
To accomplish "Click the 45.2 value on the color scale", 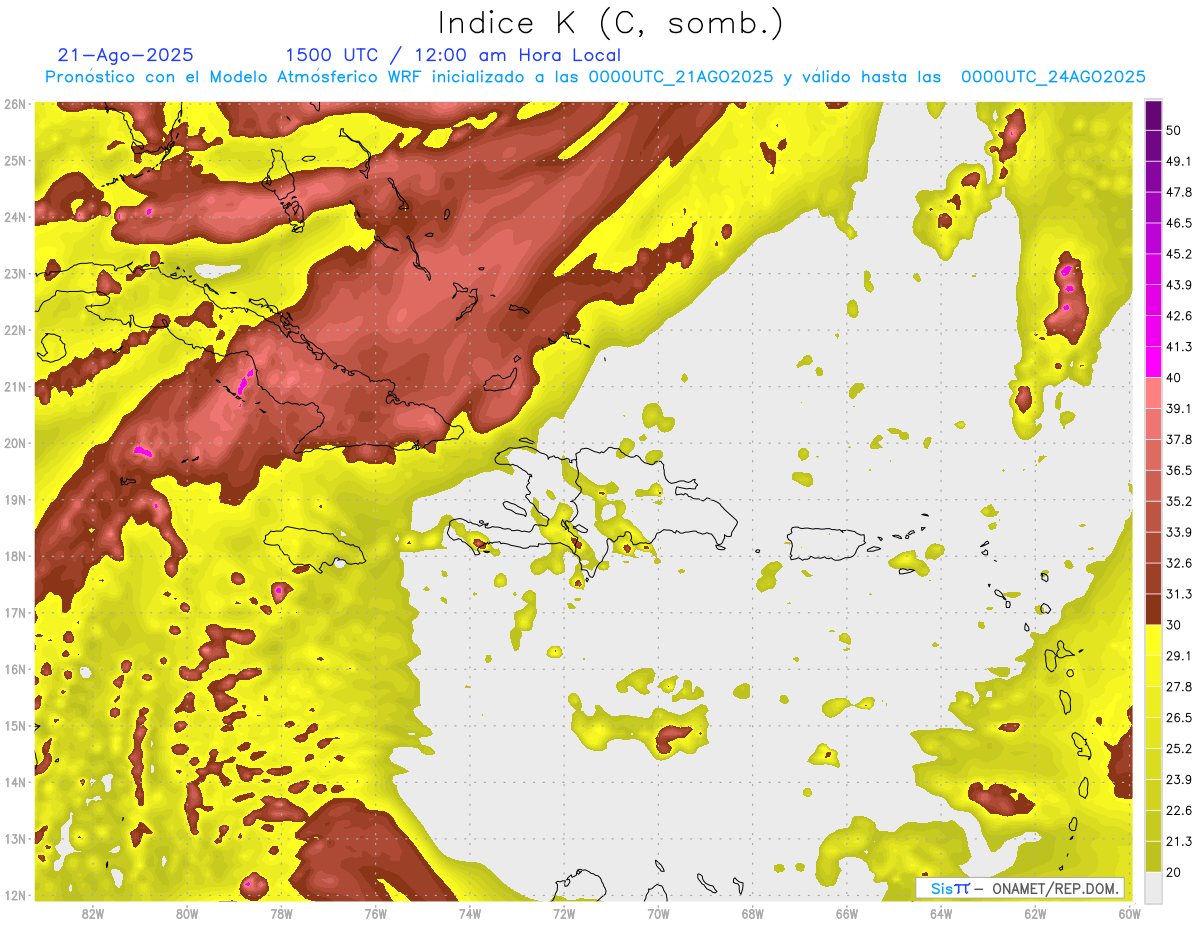I will coord(1178,254).
